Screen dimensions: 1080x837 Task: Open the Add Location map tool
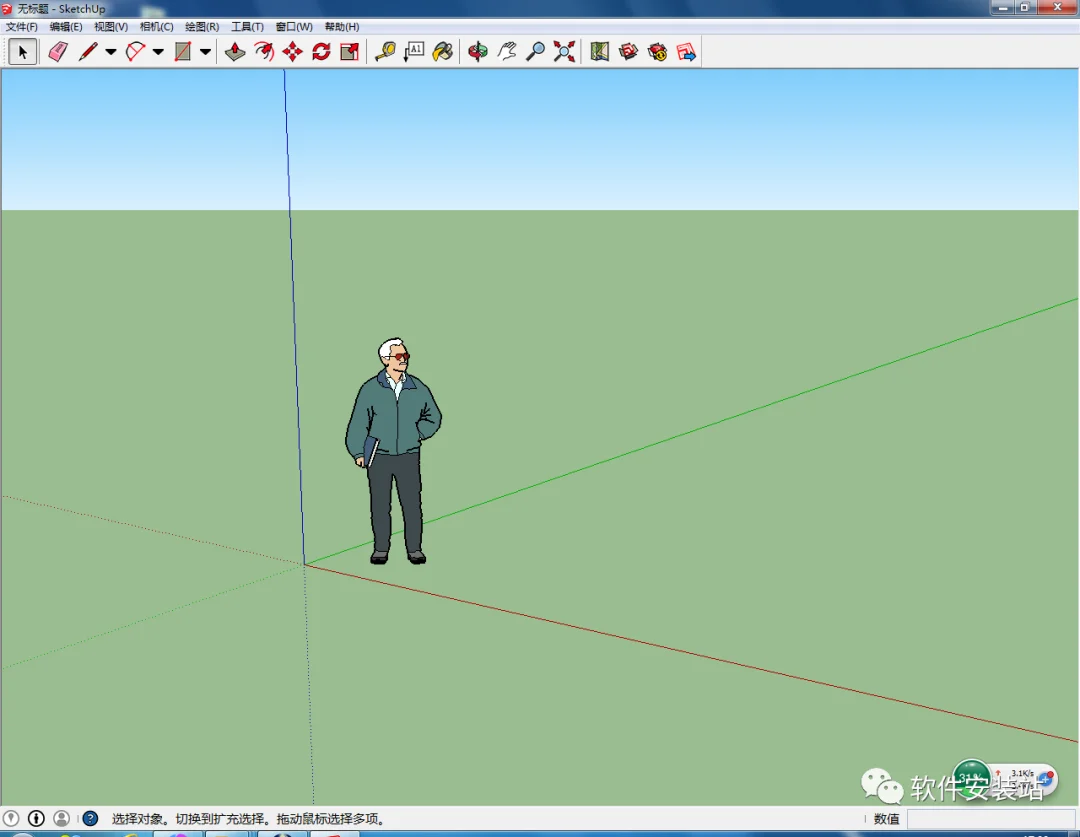pyautogui.click(x=599, y=52)
